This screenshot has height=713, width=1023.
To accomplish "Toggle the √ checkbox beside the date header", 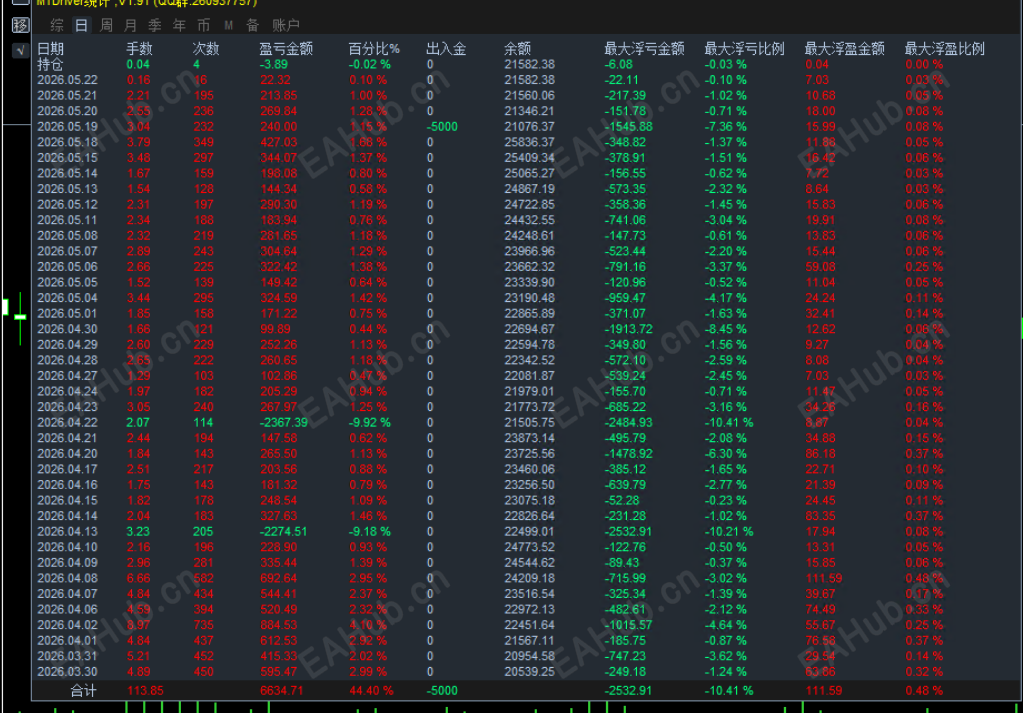I will [x=20, y=50].
